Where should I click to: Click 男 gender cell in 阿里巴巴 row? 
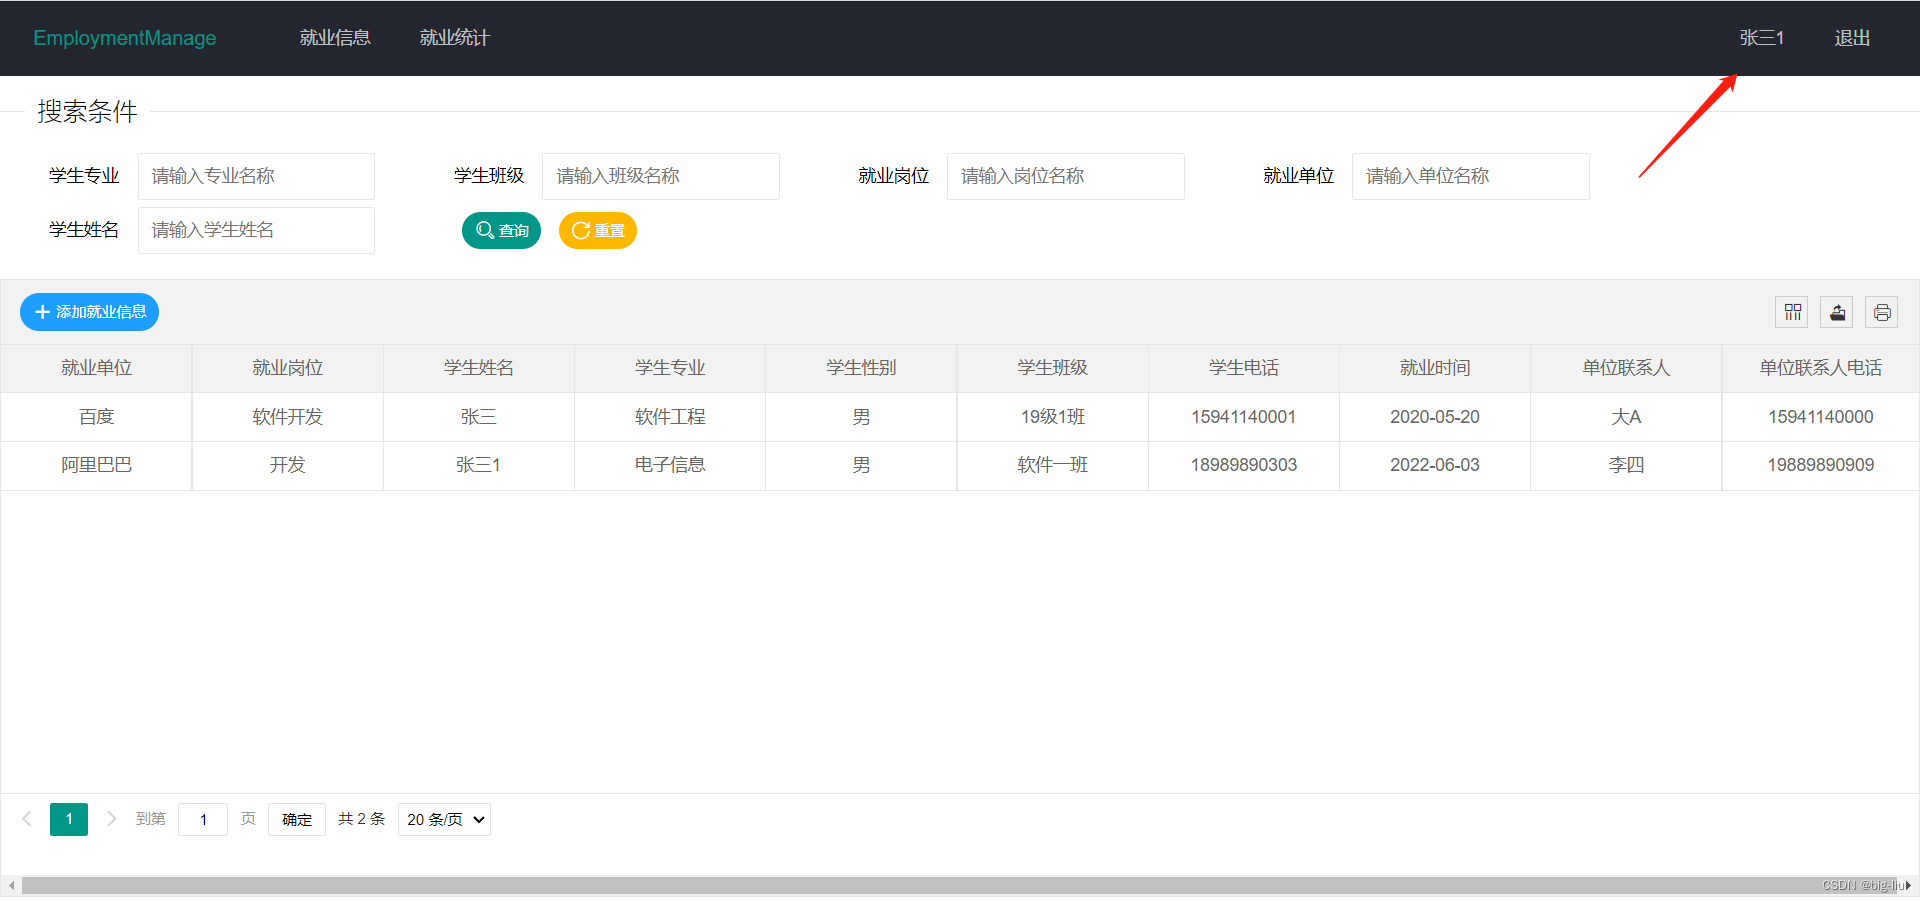[861, 465]
